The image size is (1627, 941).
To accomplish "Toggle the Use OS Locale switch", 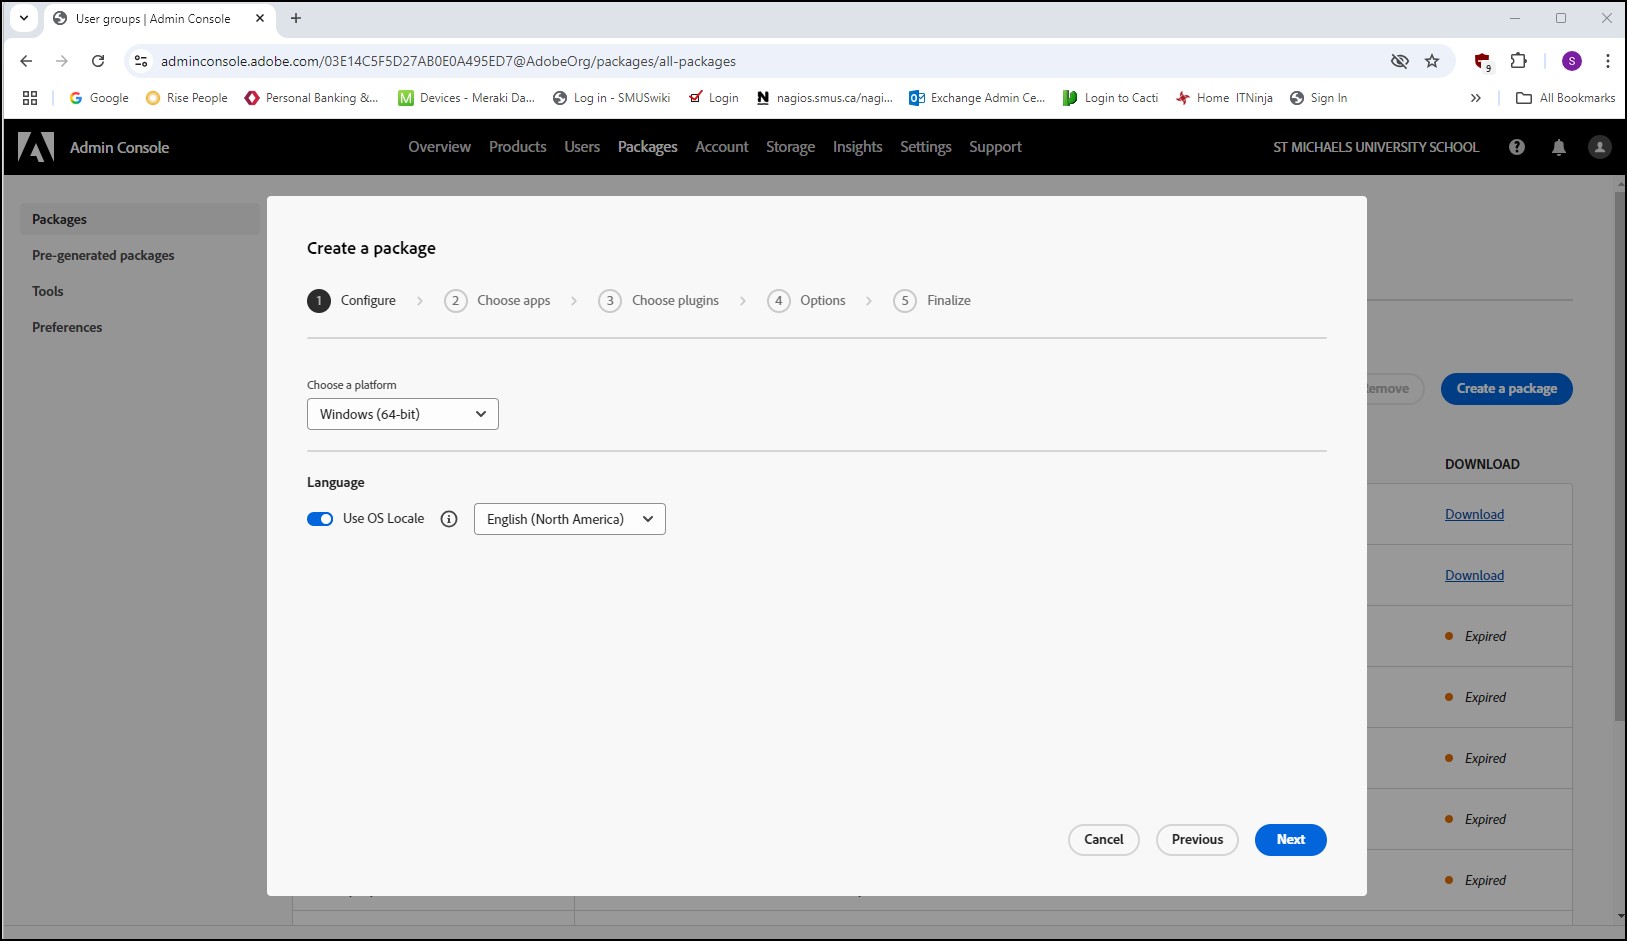I will coord(320,519).
